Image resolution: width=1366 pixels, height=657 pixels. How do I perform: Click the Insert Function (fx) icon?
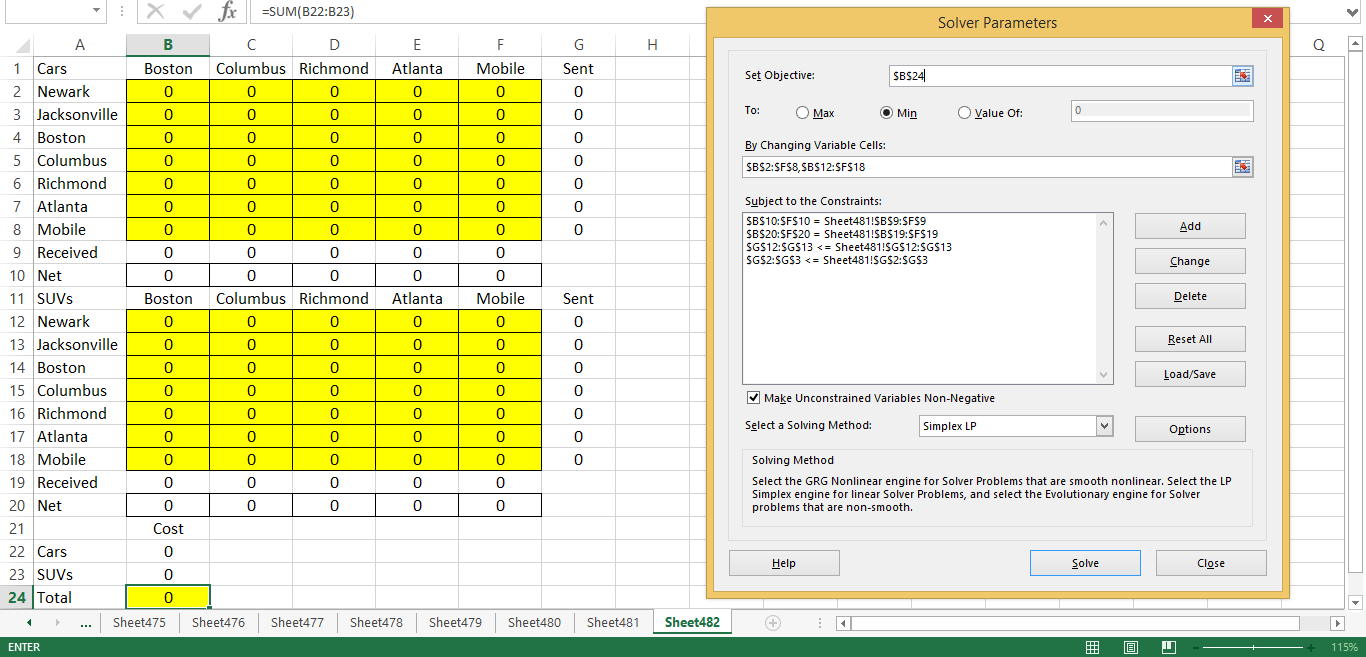(x=228, y=13)
